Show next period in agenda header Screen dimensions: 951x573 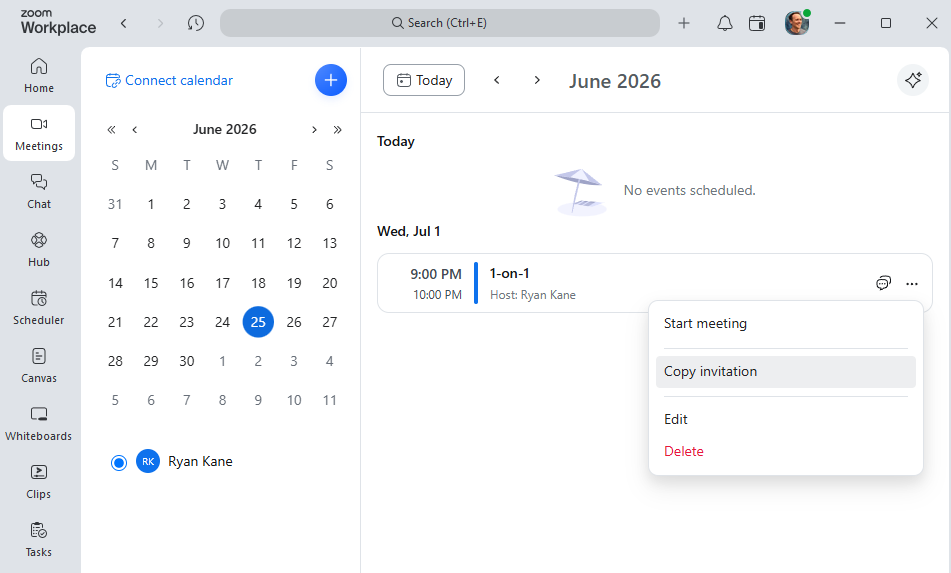point(537,80)
